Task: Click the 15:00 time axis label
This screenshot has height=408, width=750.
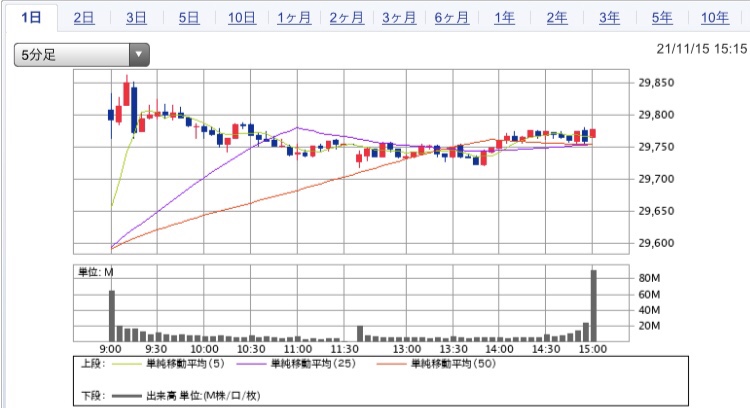Action: pos(593,349)
